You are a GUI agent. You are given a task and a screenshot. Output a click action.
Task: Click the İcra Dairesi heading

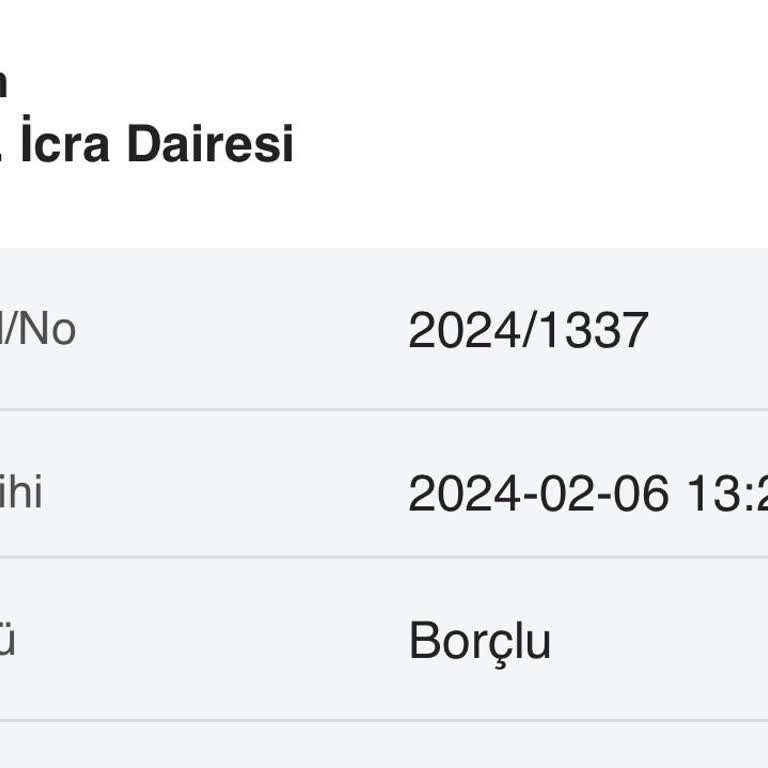(x=150, y=144)
